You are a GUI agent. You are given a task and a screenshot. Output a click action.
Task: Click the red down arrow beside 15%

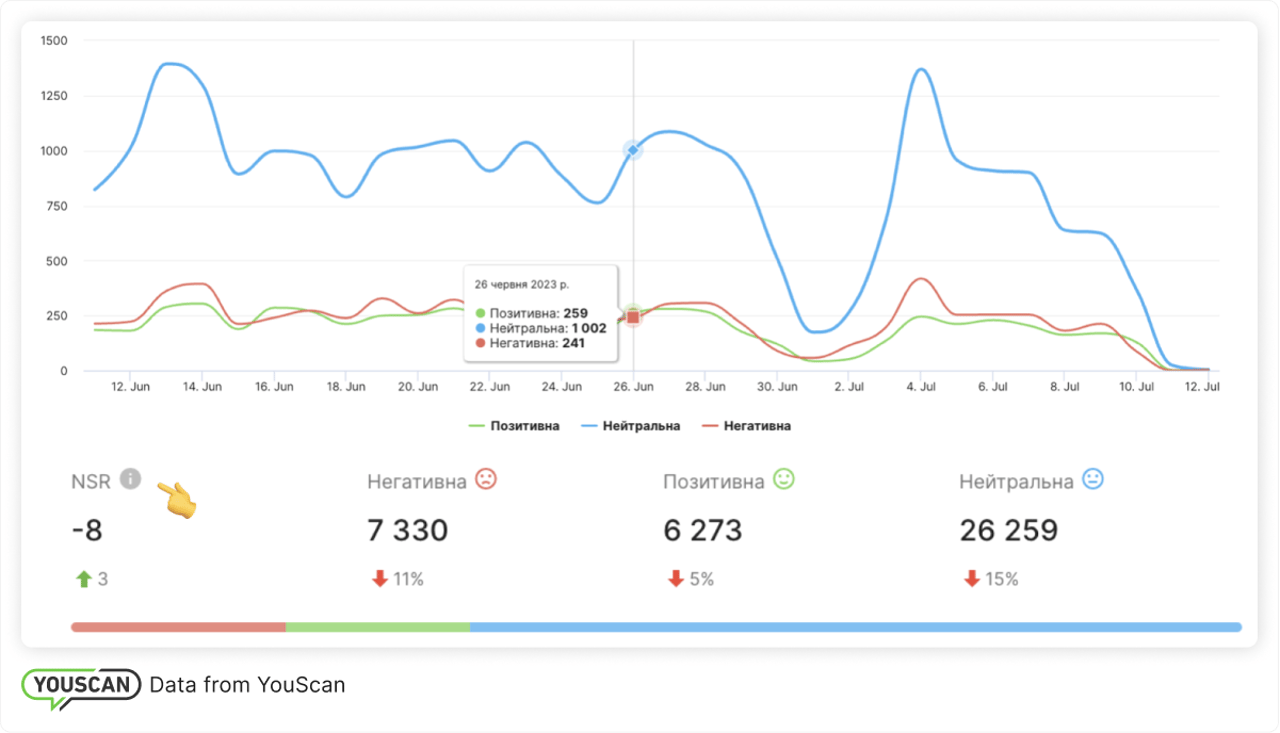971,579
